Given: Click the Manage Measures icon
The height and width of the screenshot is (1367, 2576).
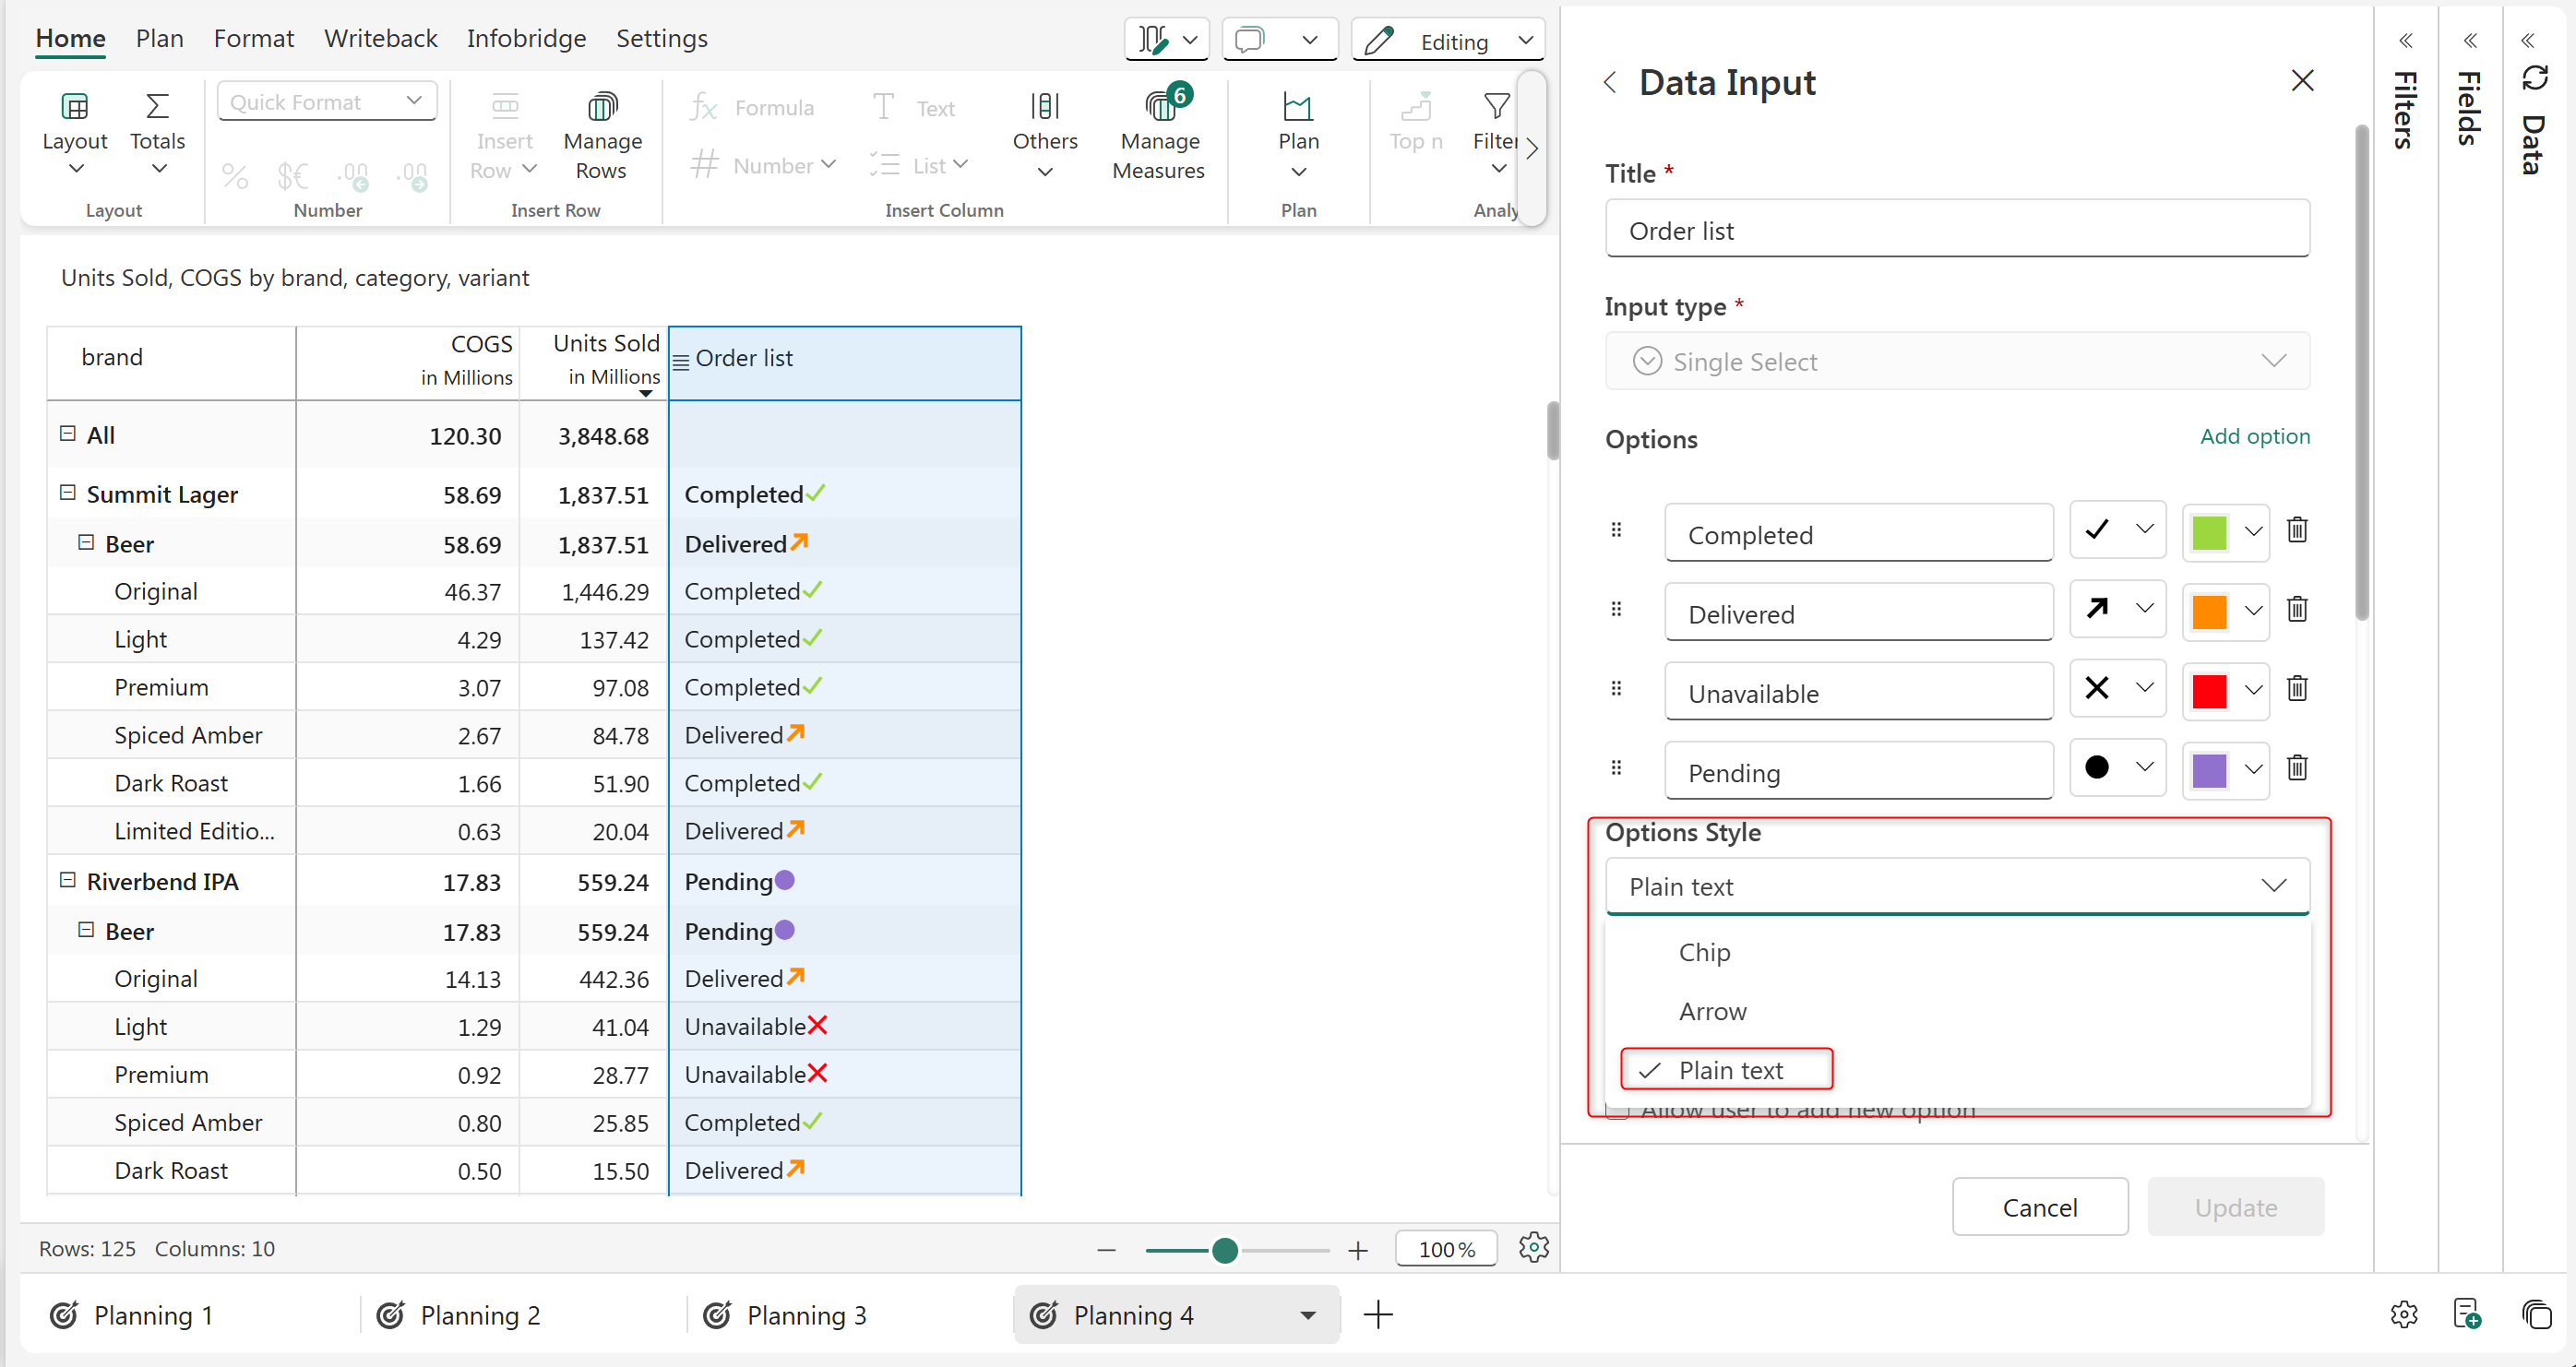Looking at the screenshot, I should pyautogui.click(x=1159, y=108).
